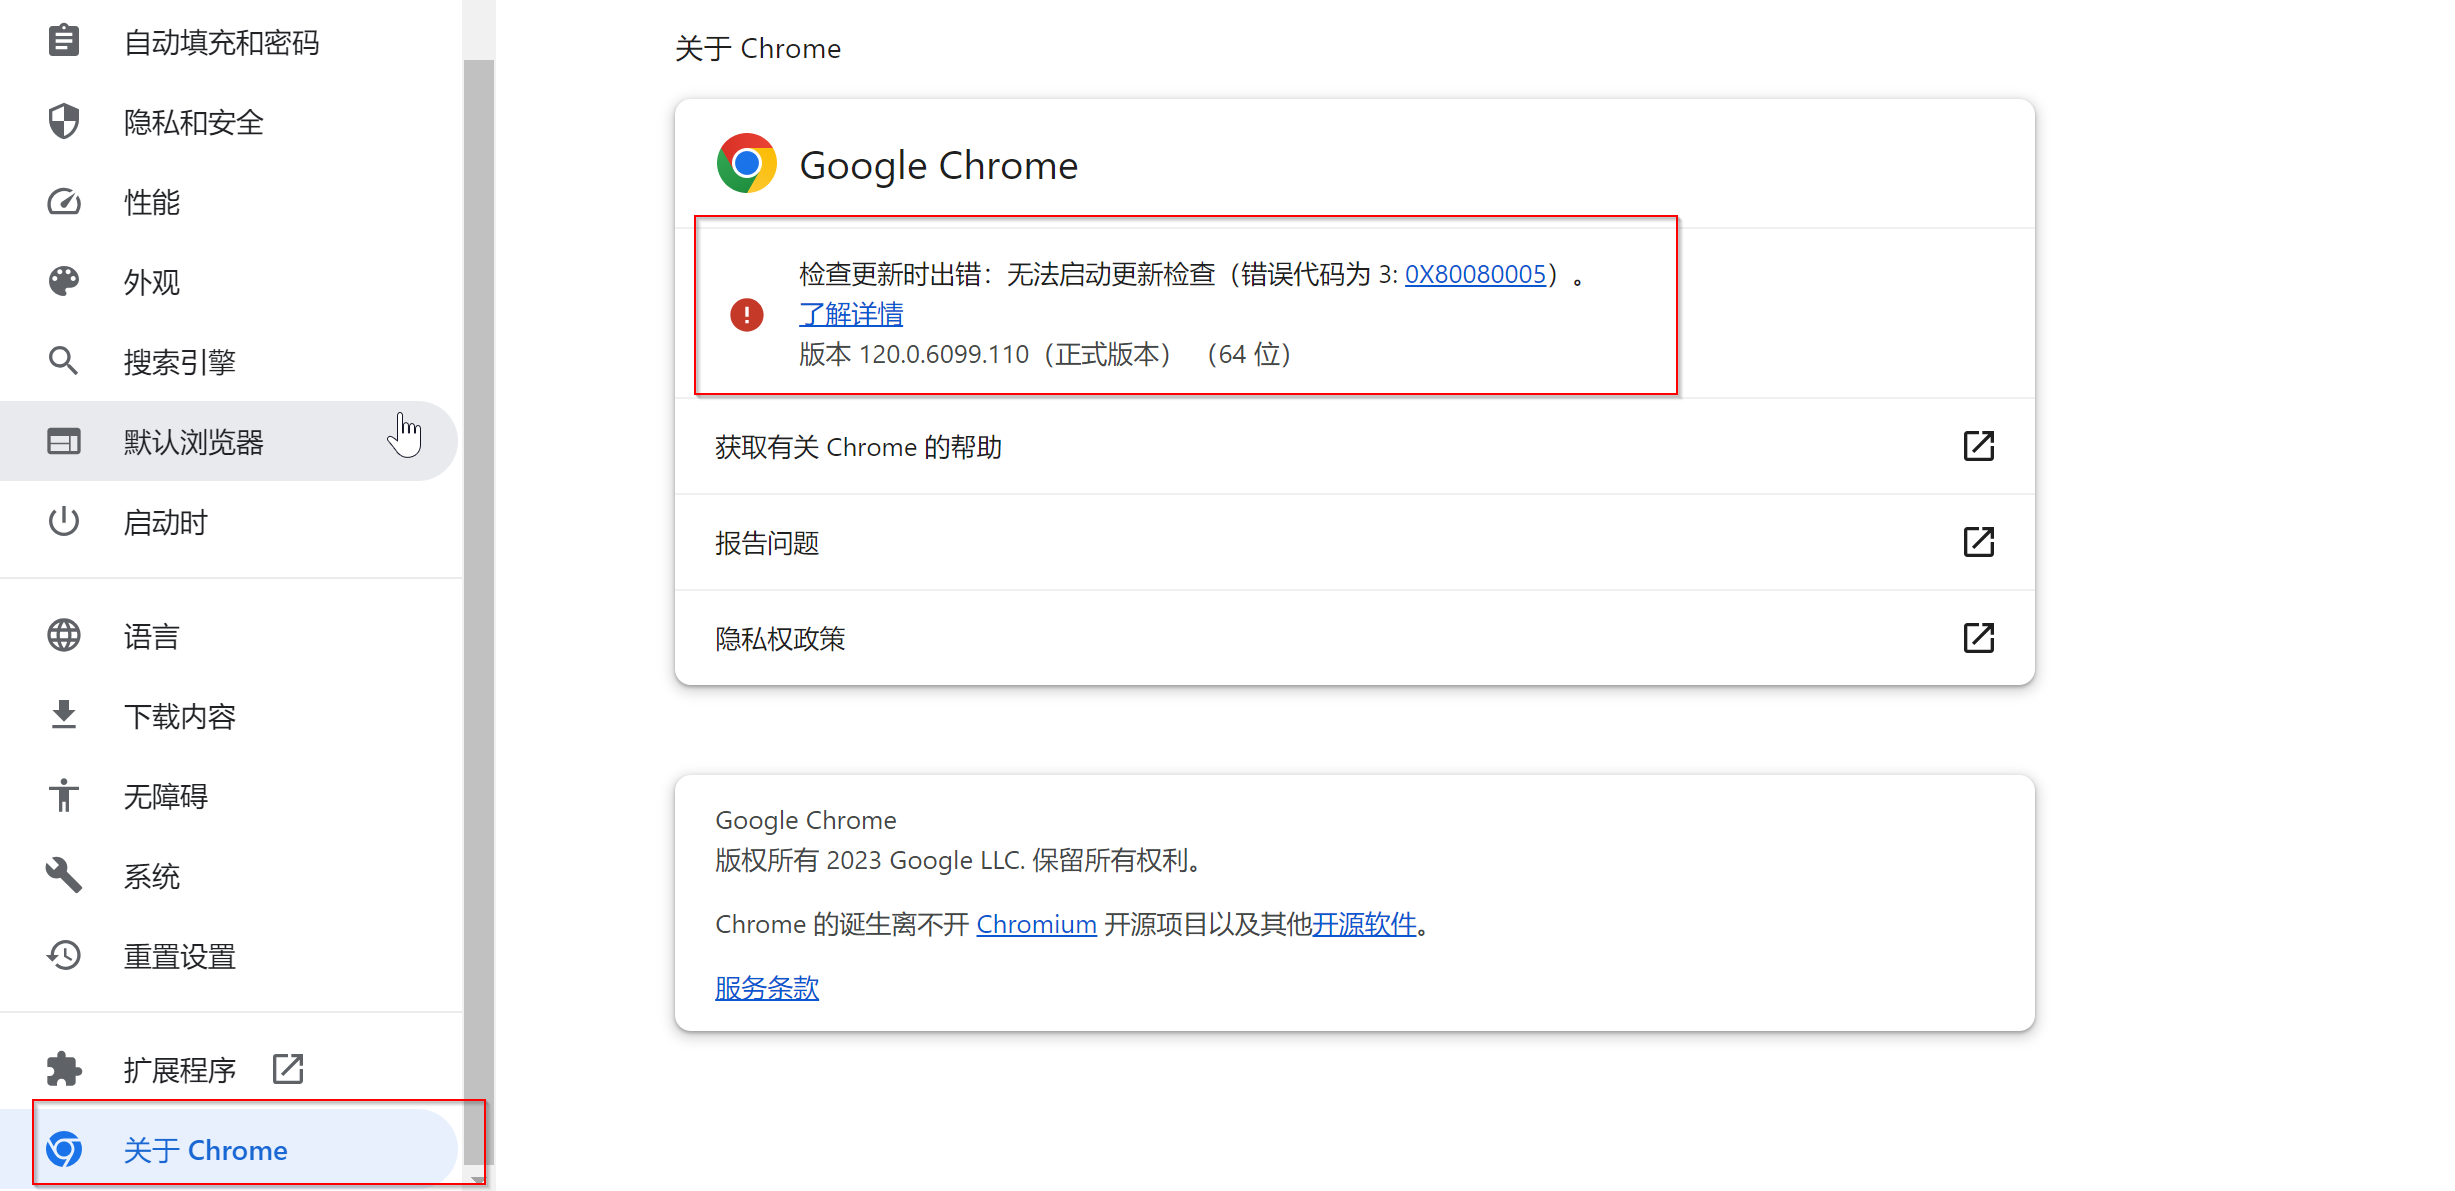This screenshot has height=1191, width=2455.
Task: Click the magnifier icon for 搜索引擎
Action: point(64,361)
